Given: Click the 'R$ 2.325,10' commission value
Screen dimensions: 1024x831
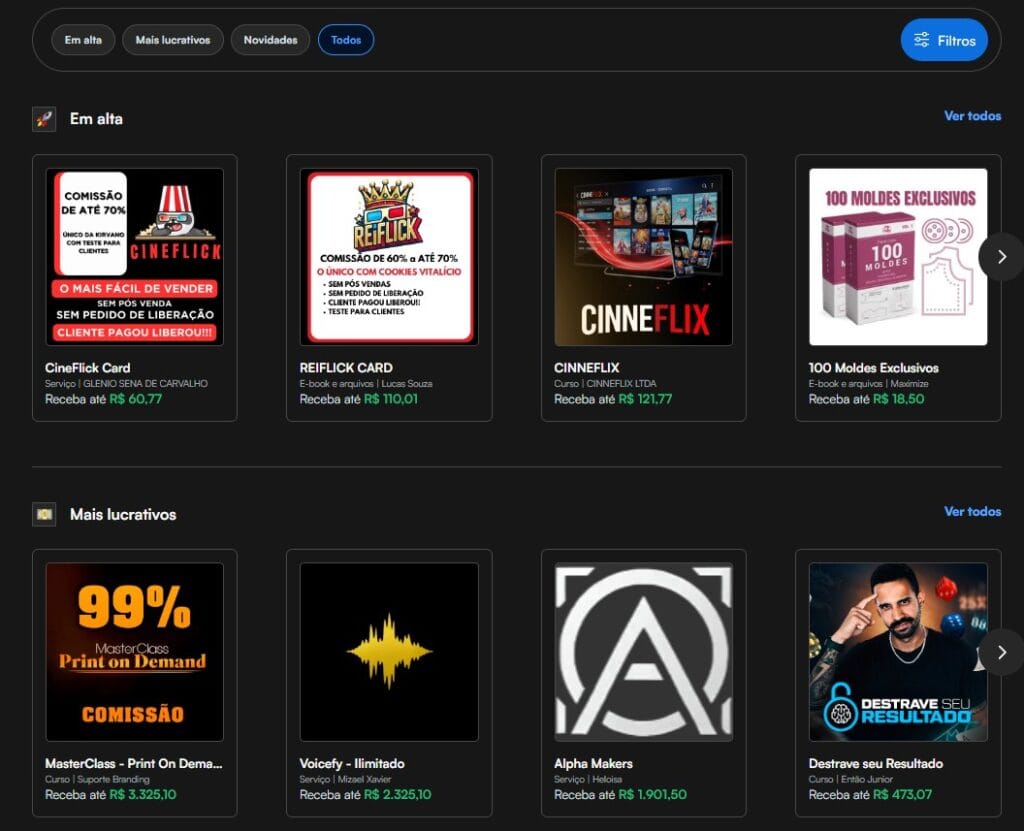Looking at the screenshot, I should click(x=398, y=794).
